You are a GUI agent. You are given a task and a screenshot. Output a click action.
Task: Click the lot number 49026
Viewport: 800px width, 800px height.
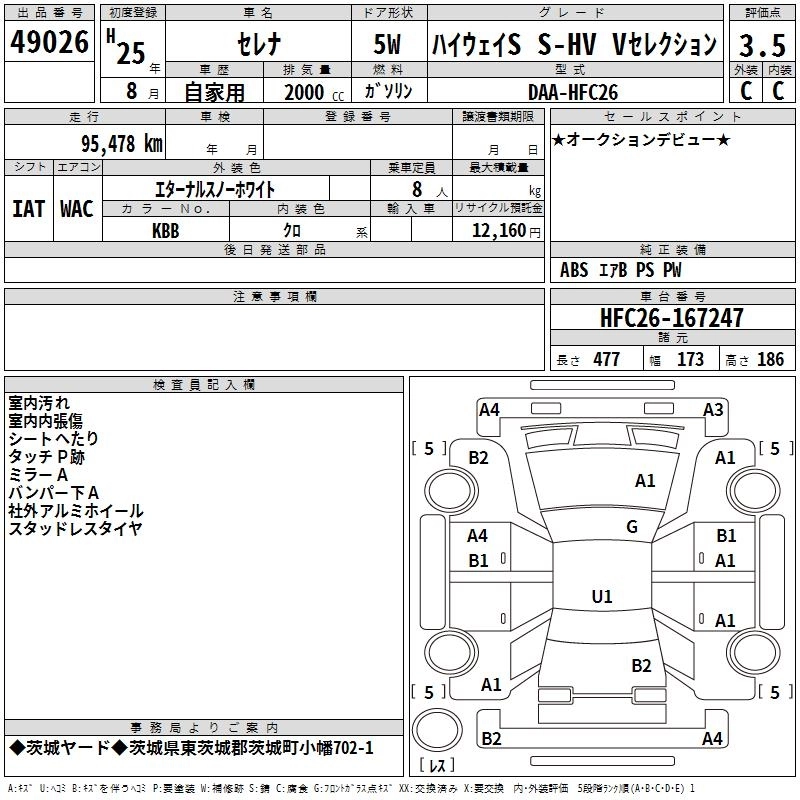(x=50, y=44)
